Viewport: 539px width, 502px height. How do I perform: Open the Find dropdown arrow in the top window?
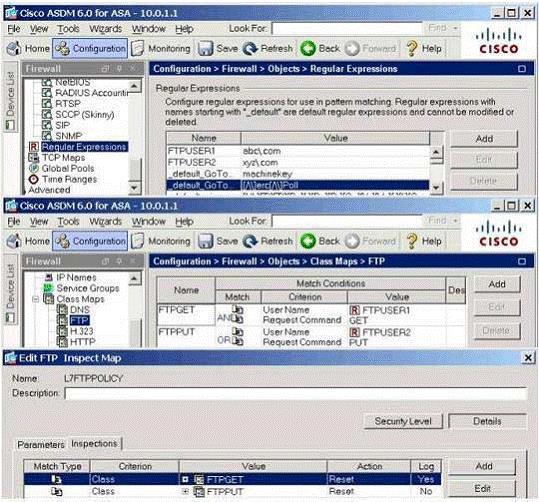[x=455, y=28]
